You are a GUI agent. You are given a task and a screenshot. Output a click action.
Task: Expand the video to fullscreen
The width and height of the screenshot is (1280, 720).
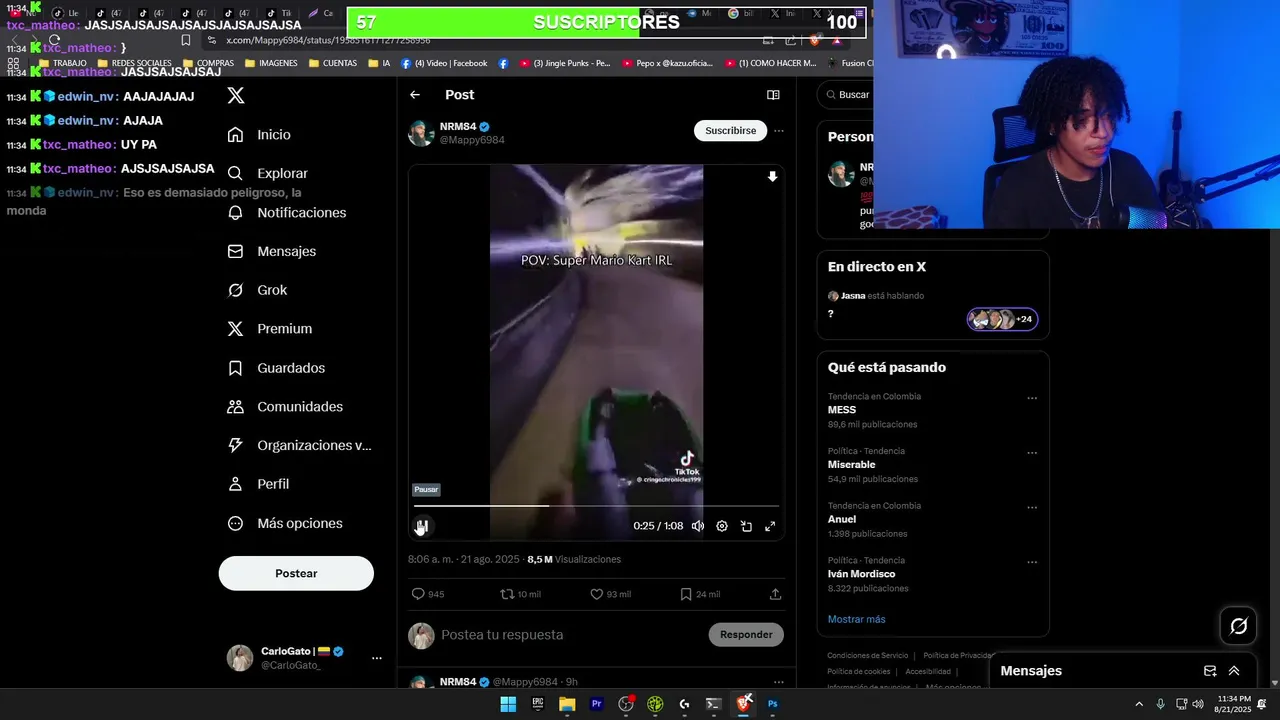(770, 526)
